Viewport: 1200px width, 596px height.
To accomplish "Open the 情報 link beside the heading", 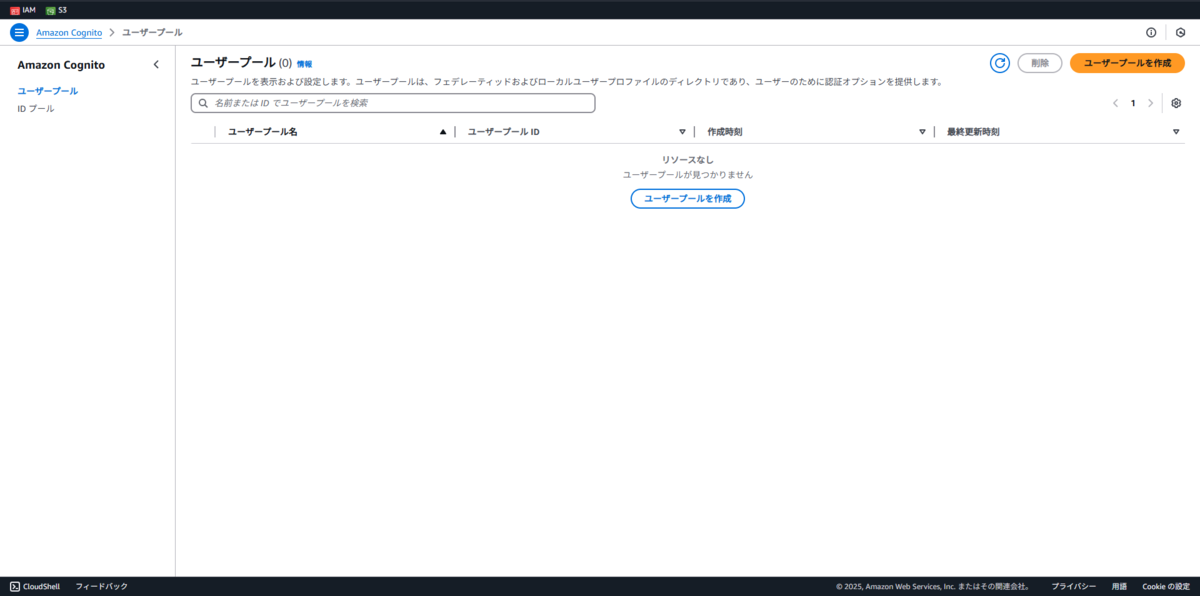I will [x=305, y=63].
